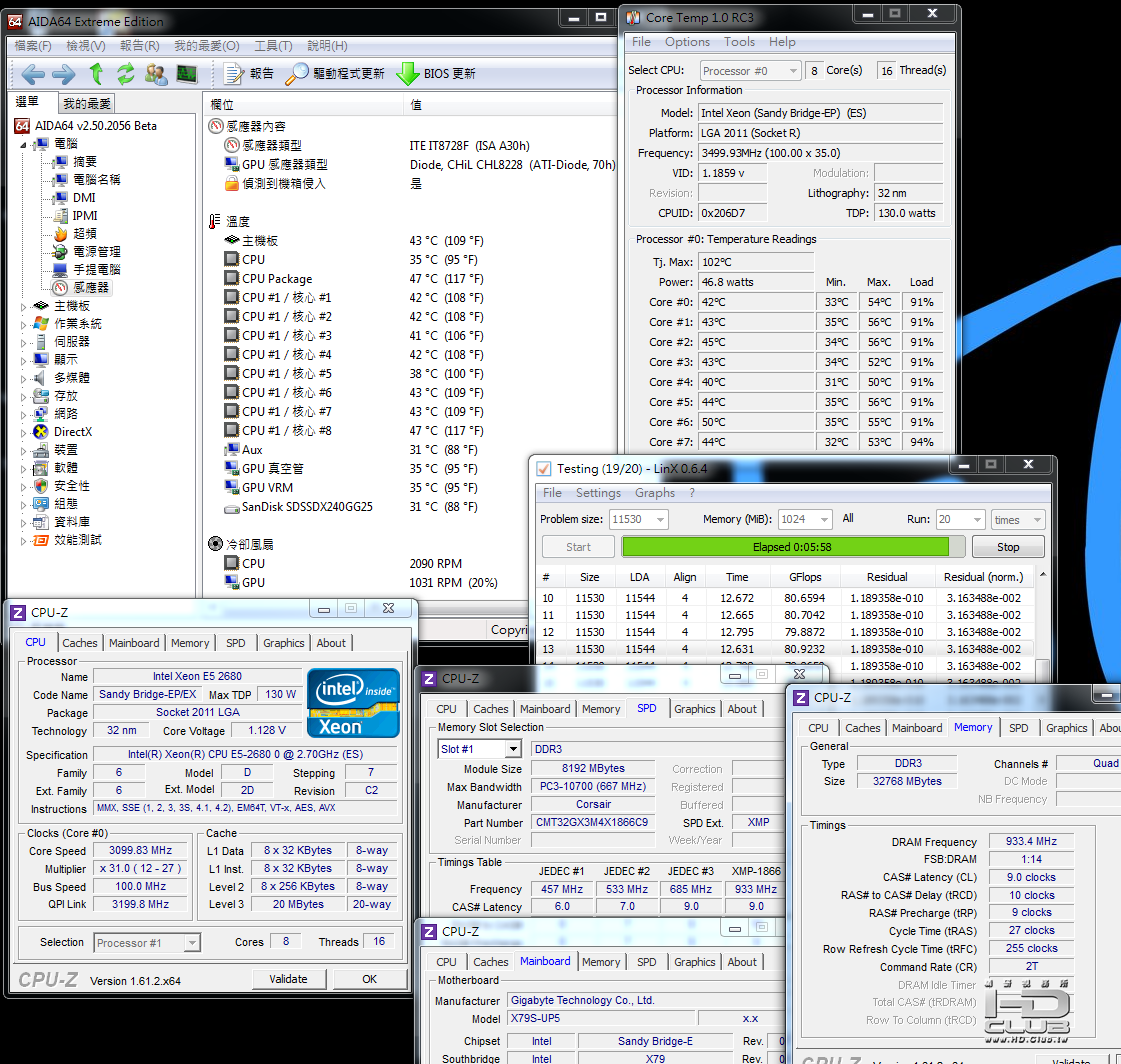Click BIOS 更新 green download arrow
The width and height of the screenshot is (1121, 1064).
(408, 74)
